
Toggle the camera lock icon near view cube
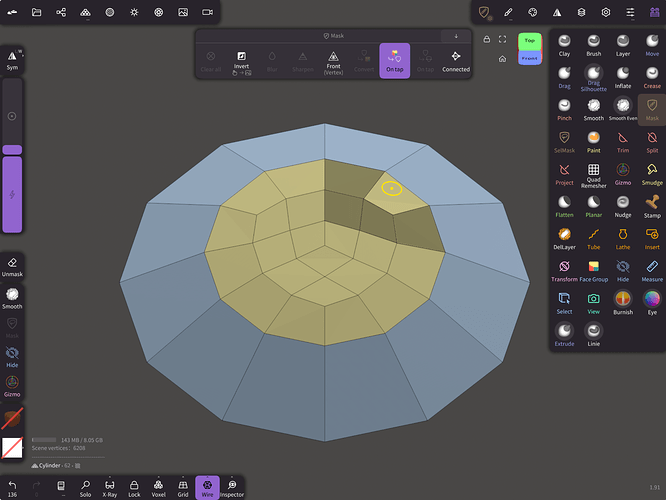(487, 40)
